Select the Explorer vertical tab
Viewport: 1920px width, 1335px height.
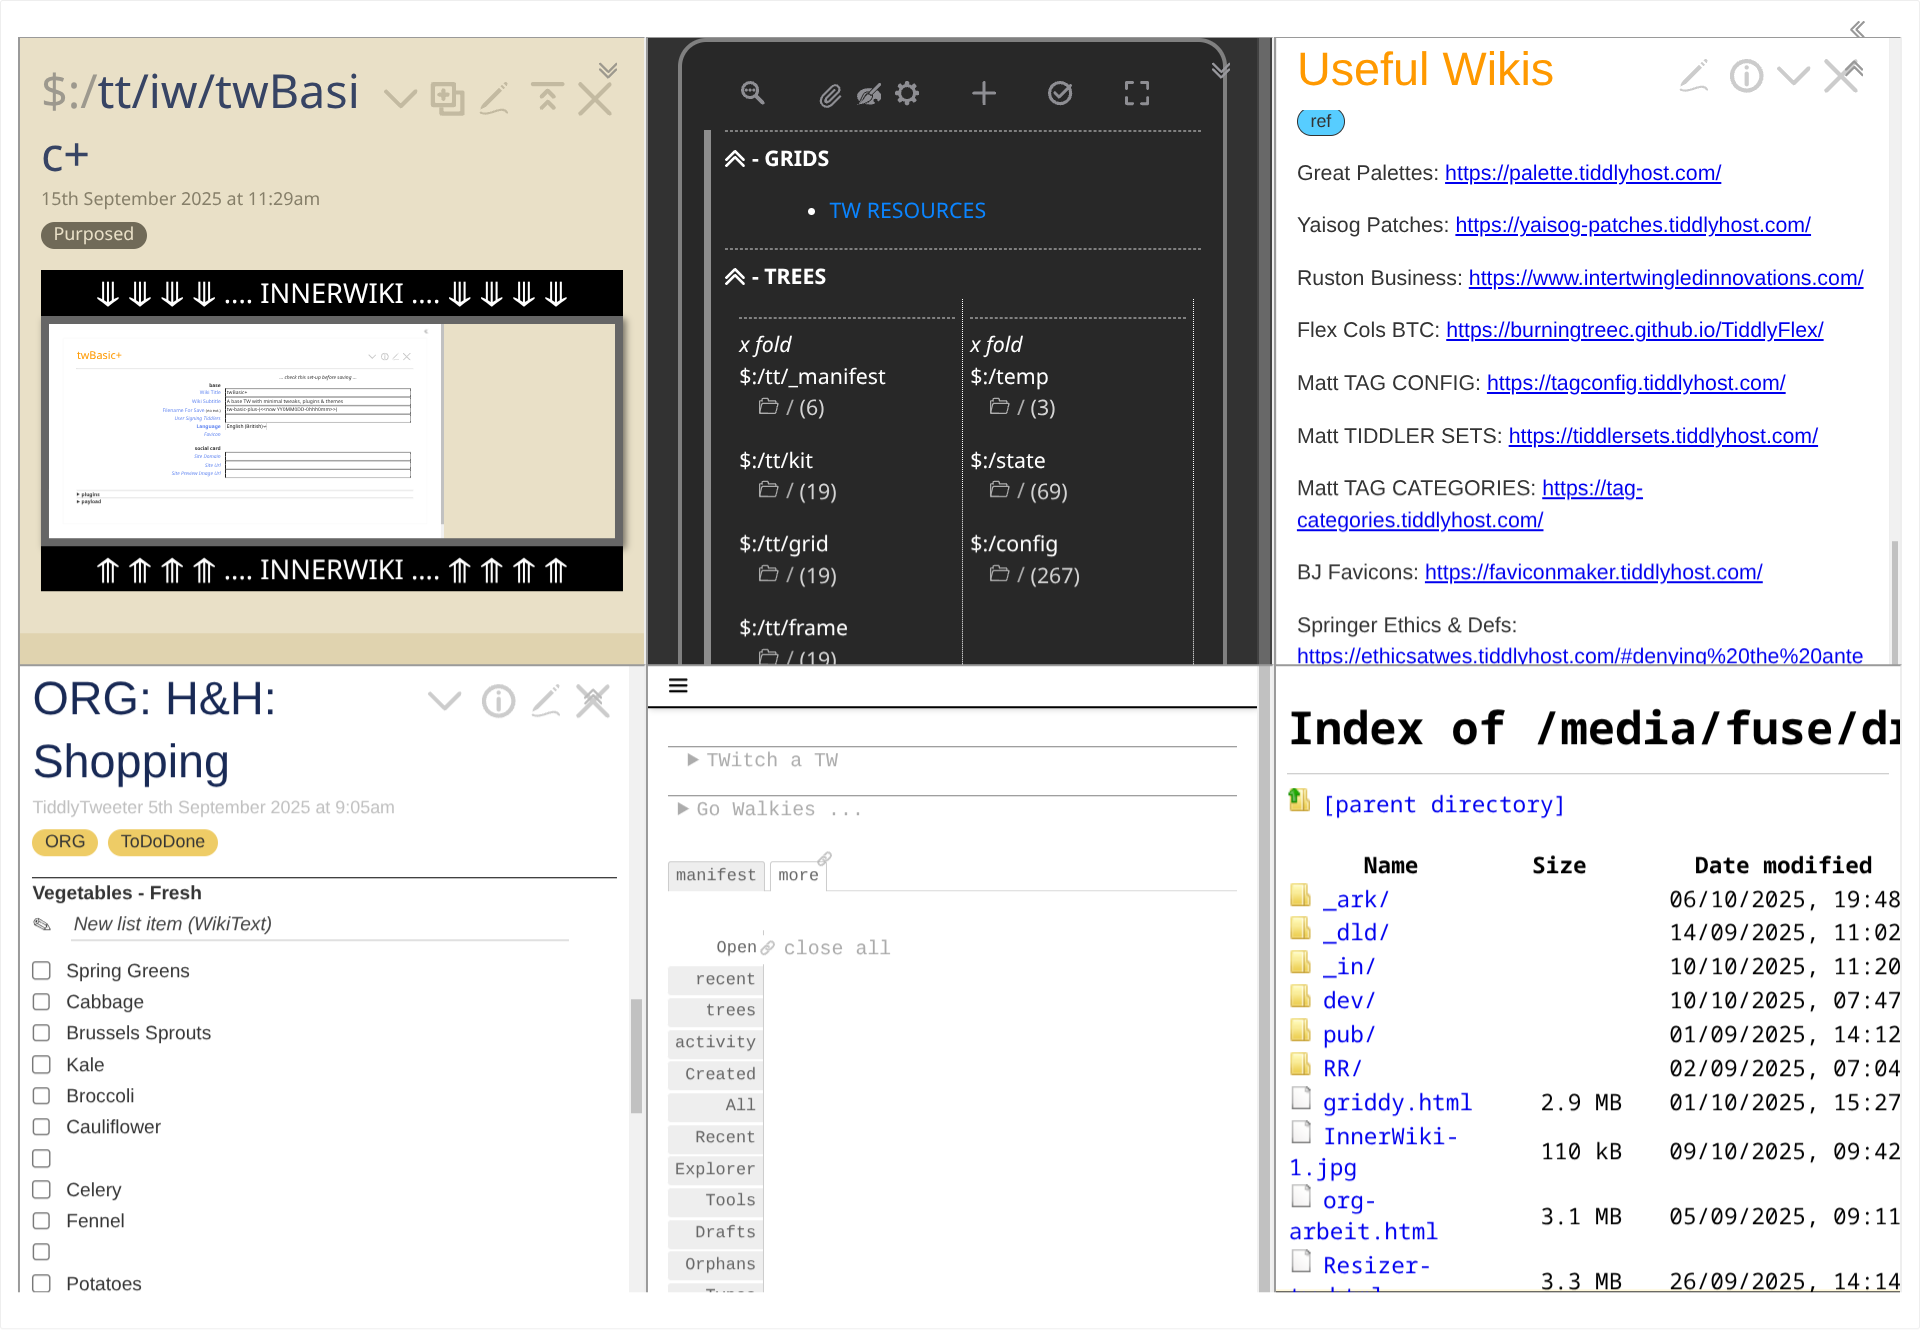click(715, 1169)
